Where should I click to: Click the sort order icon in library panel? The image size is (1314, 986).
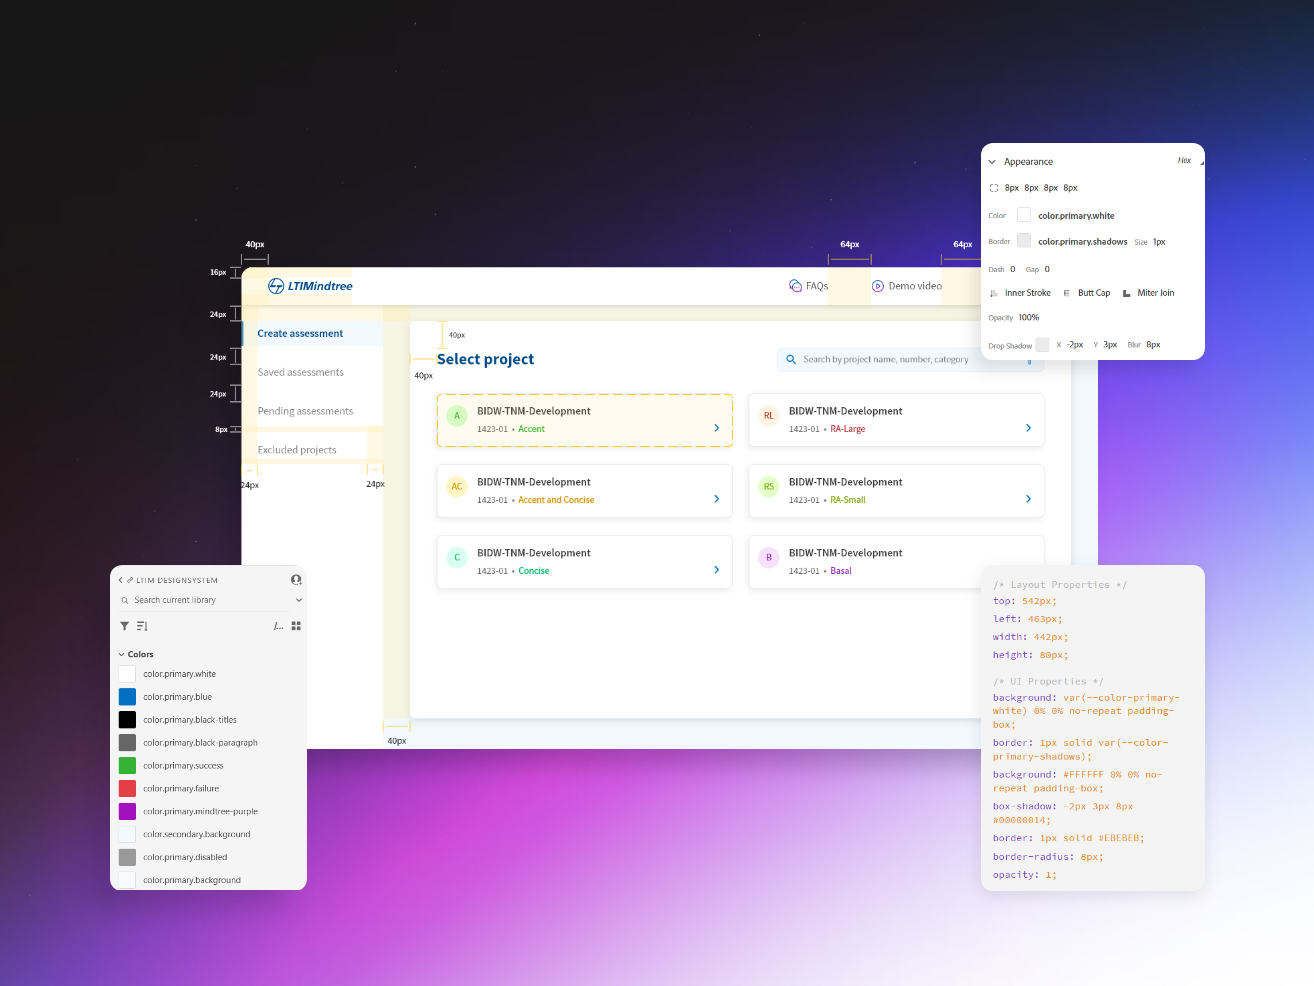[x=142, y=626]
